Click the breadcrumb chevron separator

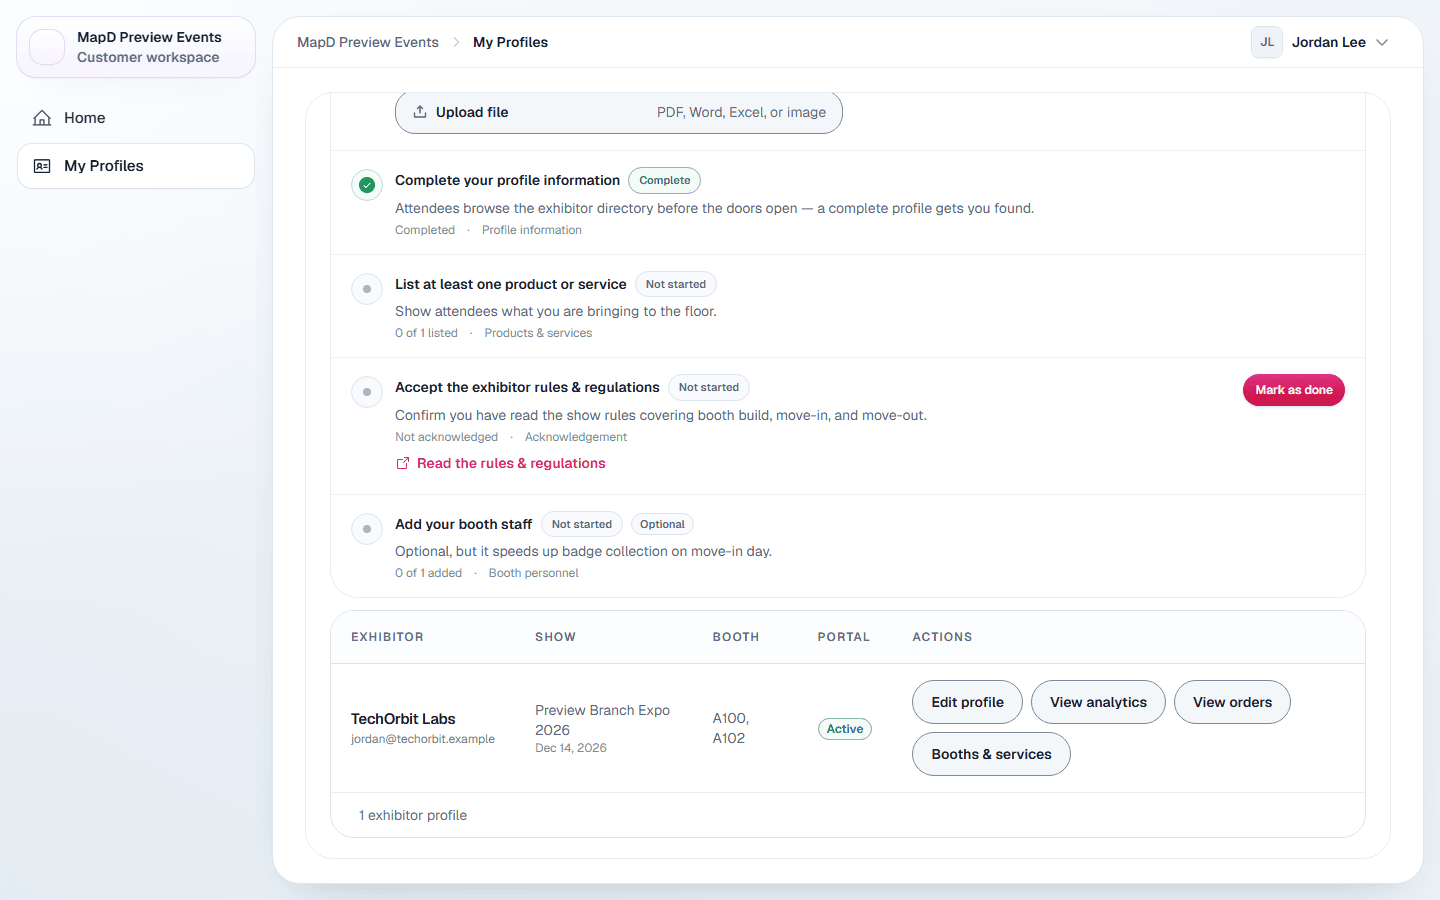click(x=456, y=42)
